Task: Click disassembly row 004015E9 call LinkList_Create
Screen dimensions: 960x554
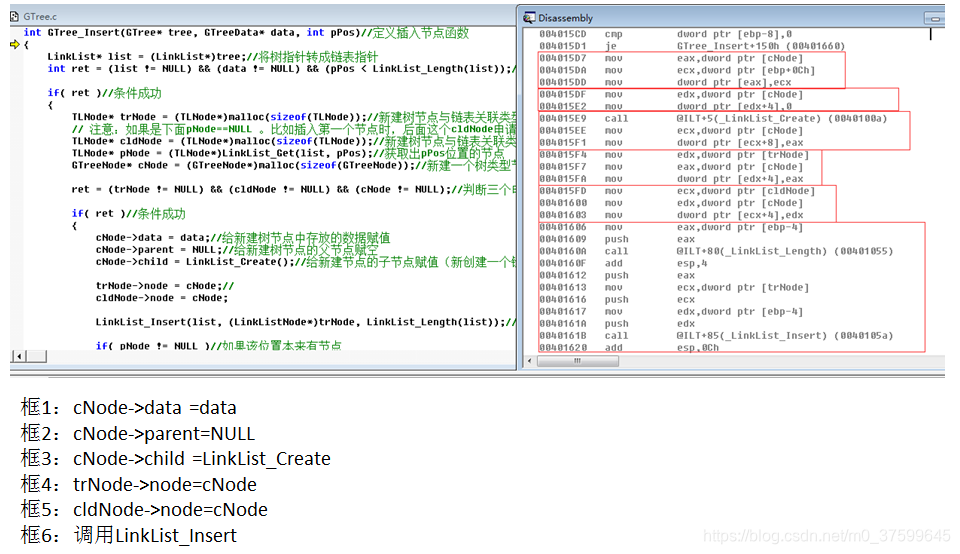Action: [x=713, y=118]
